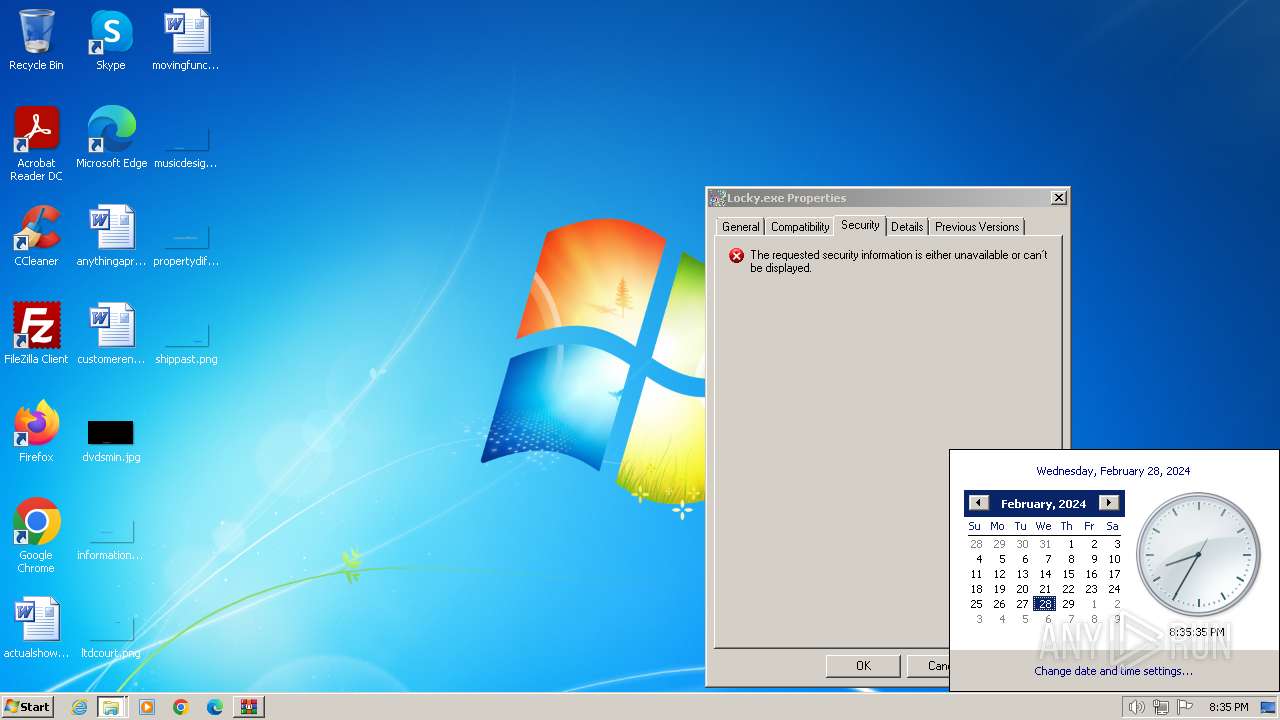Click the February, 2024 calendar header

pyautogui.click(x=1043, y=504)
